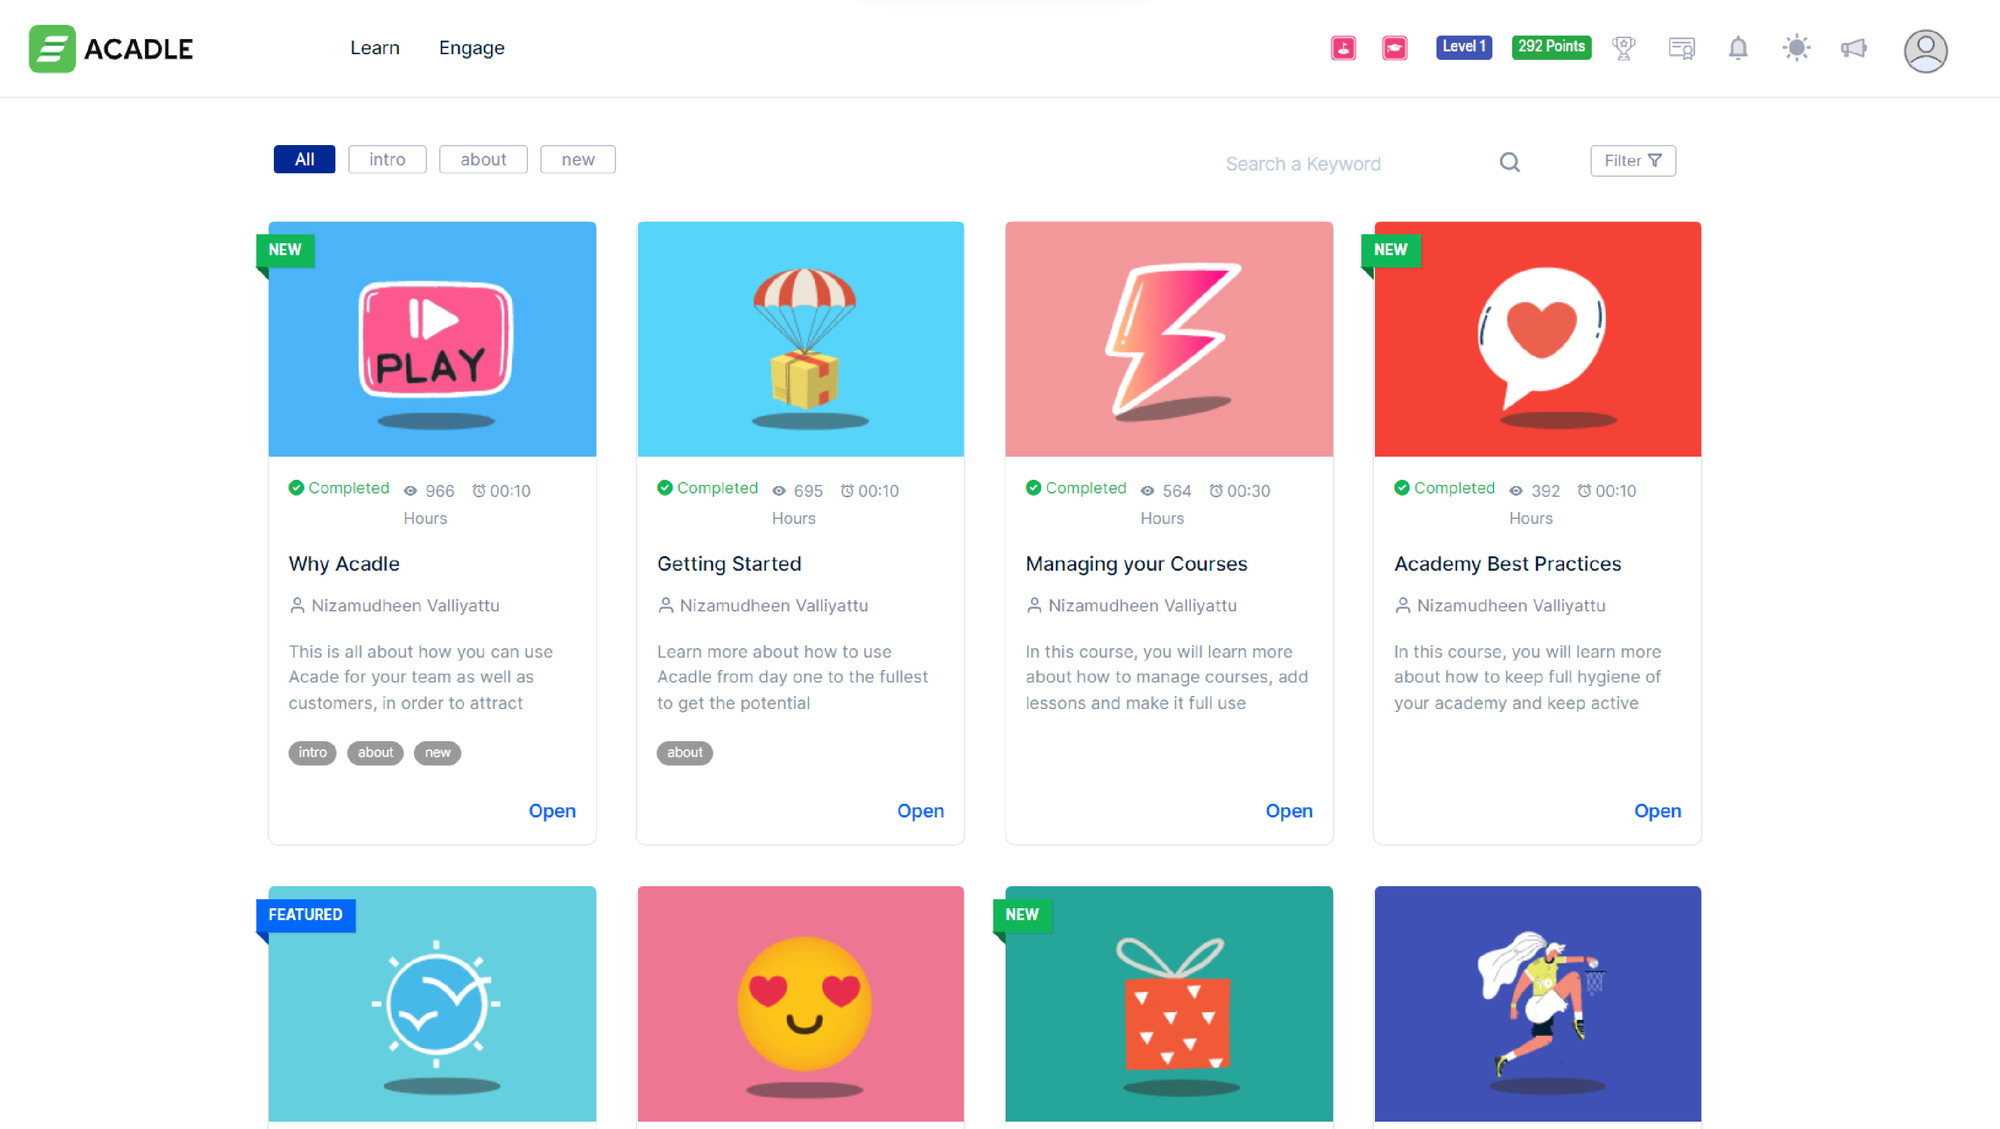
Task: Click the Filter dropdown button
Action: tap(1633, 159)
